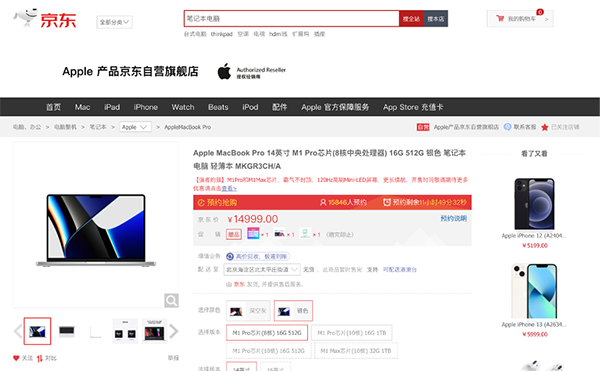Click the 预约说明 reservation info link

coord(453,218)
